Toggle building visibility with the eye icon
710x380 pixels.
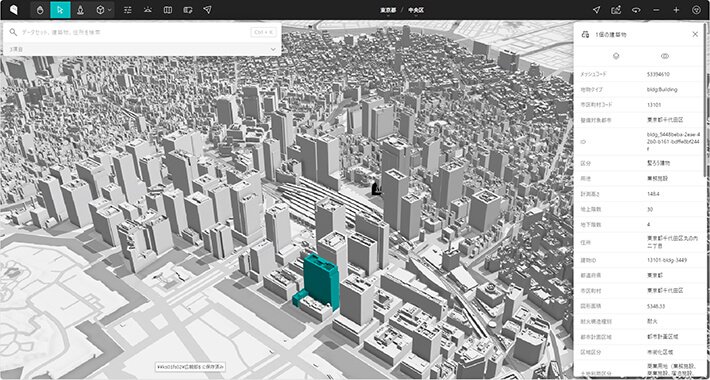pos(665,56)
